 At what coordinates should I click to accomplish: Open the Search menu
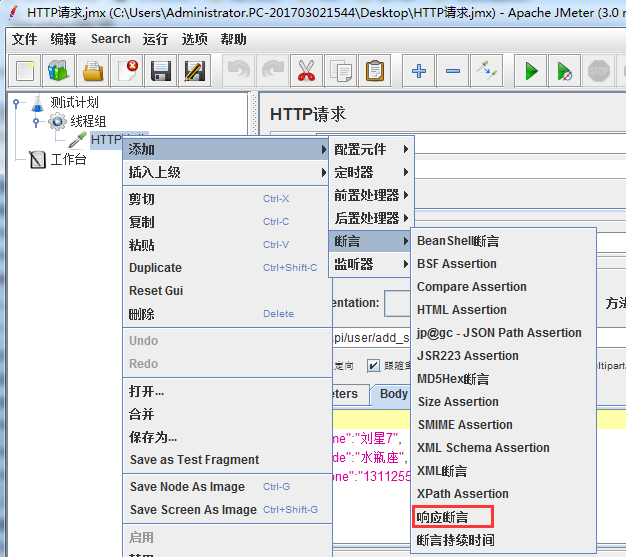coord(111,39)
